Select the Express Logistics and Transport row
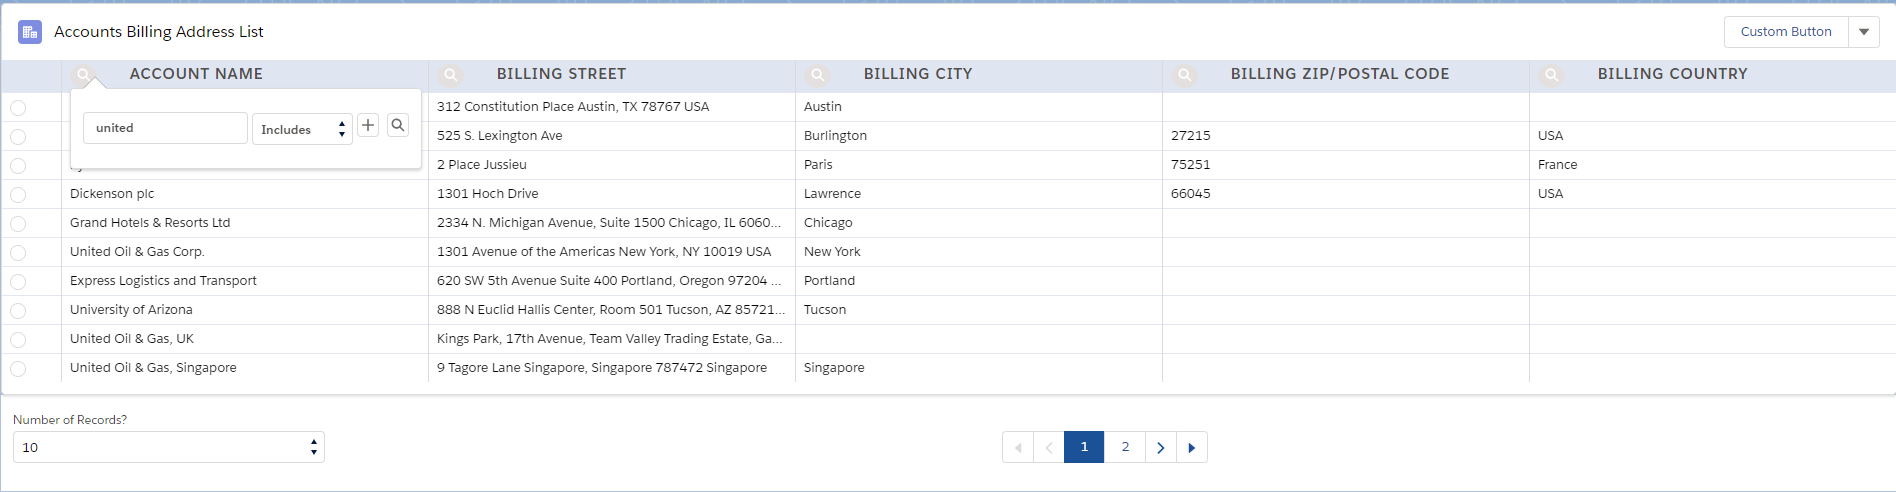 click(18, 282)
